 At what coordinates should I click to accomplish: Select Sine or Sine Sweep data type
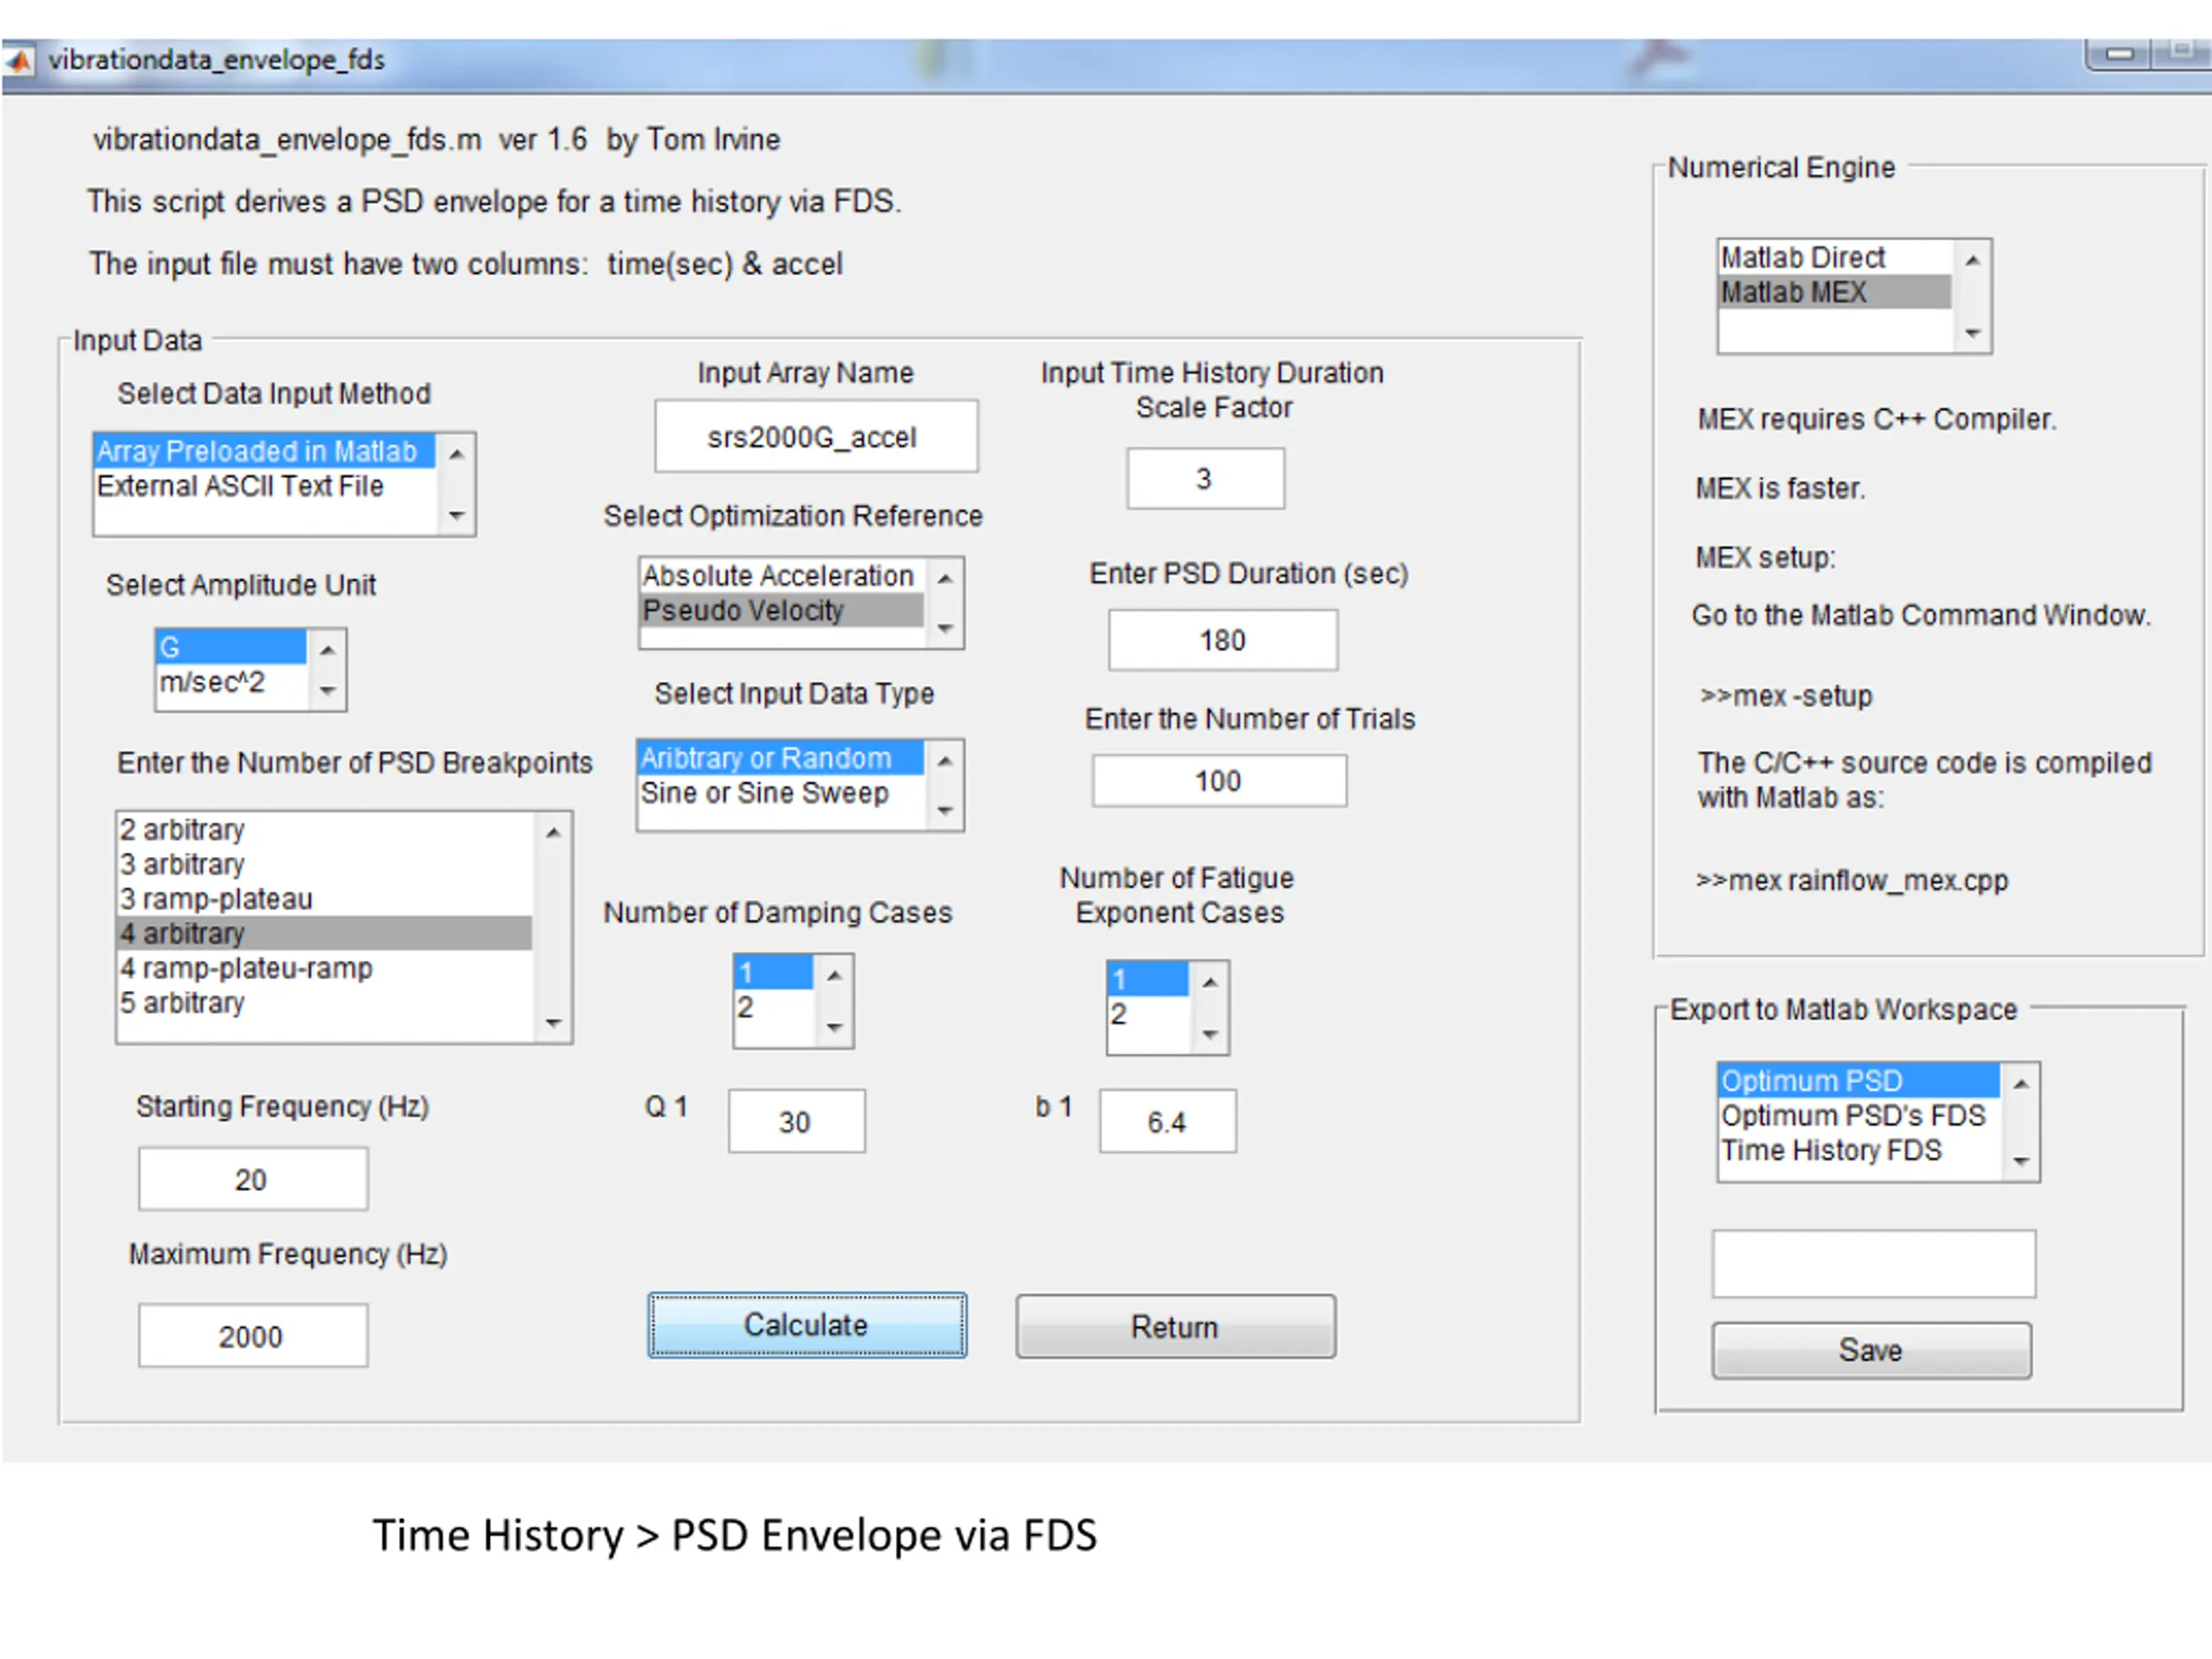(x=780, y=793)
